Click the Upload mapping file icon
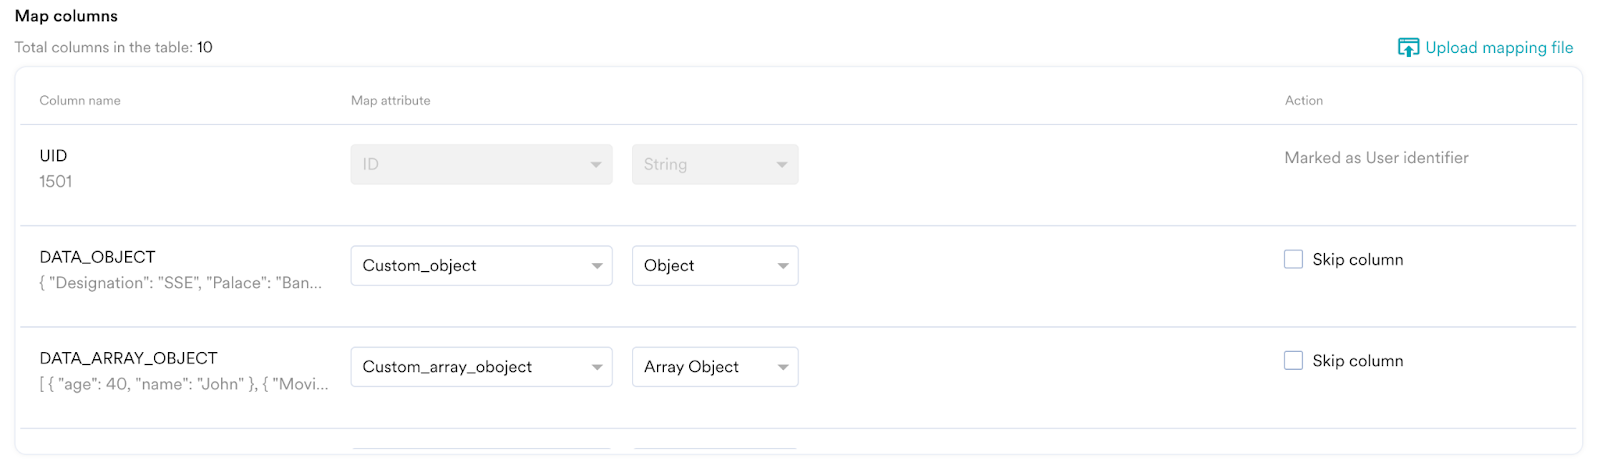 (1408, 47)
